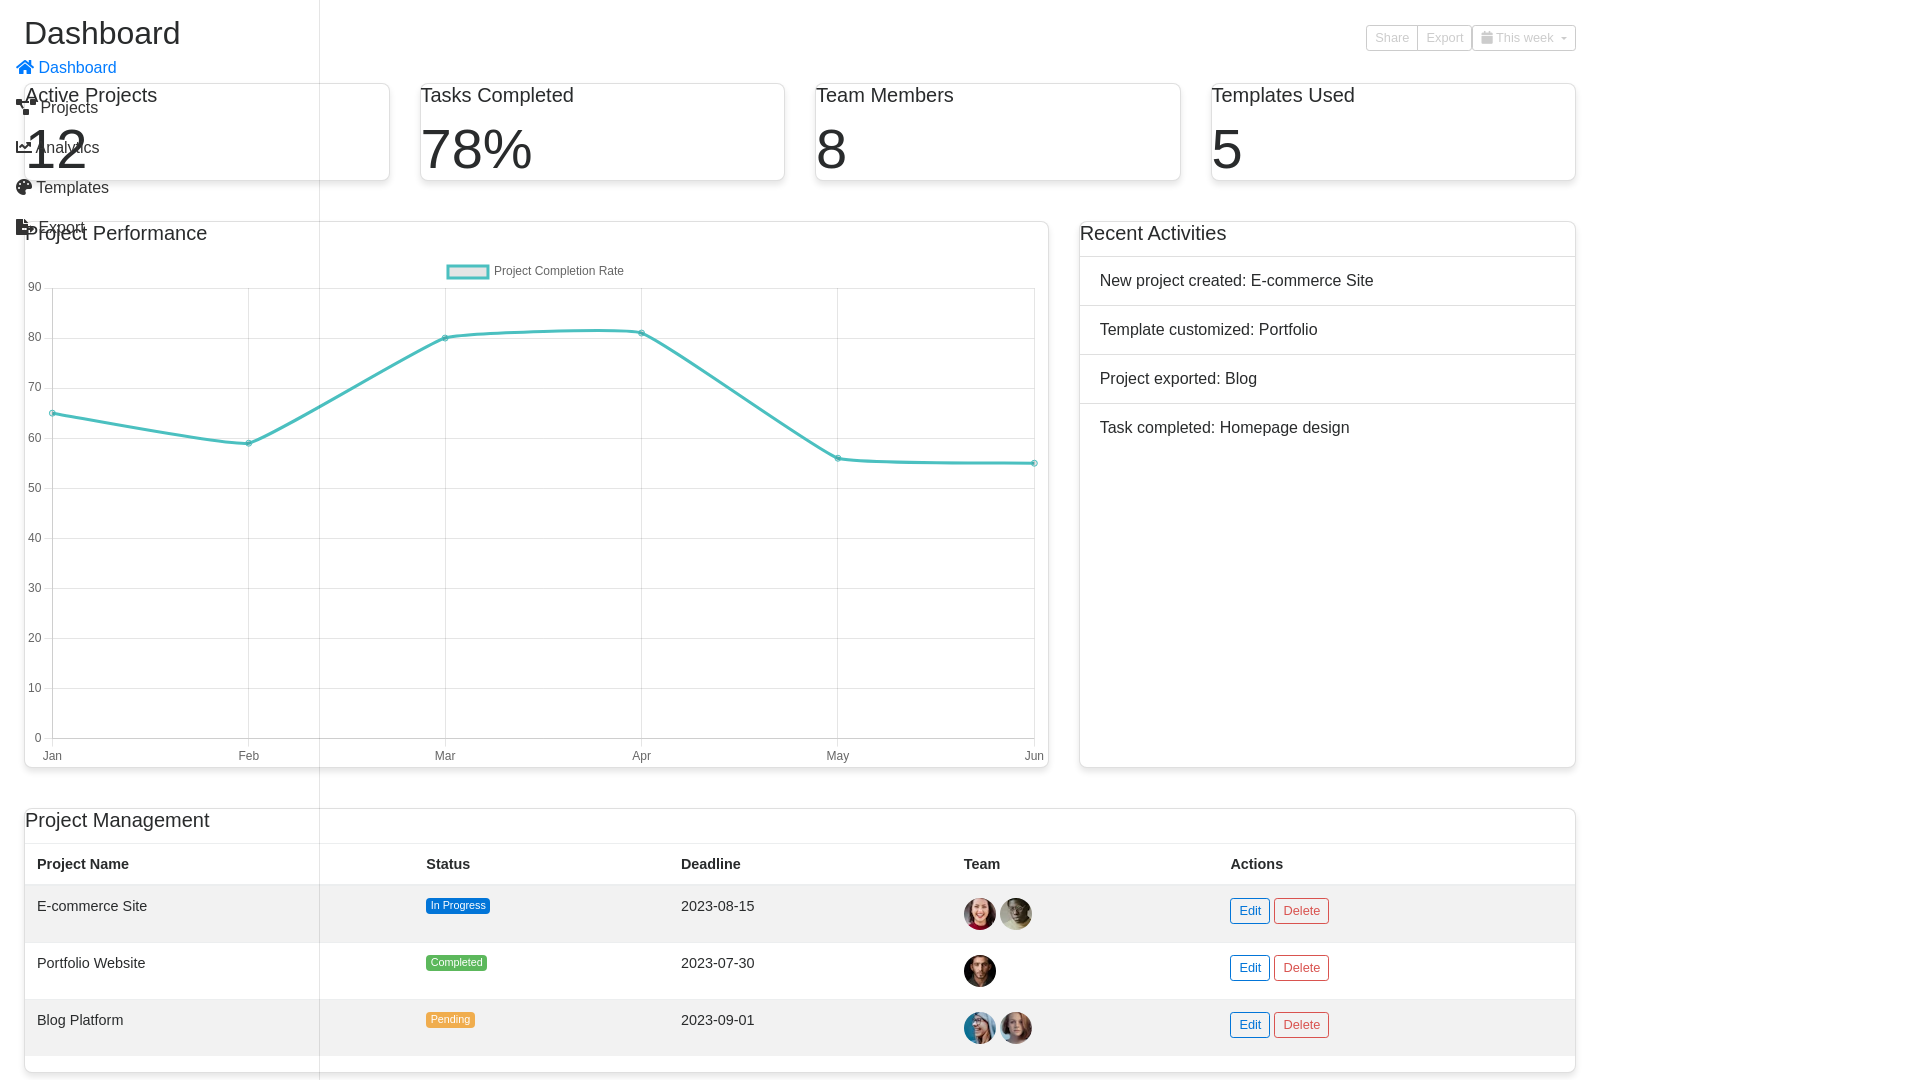Click the Analytics chart-line icon
Image resolution: width=1920 pixels, height=1080 pixels.
(24, 147)
